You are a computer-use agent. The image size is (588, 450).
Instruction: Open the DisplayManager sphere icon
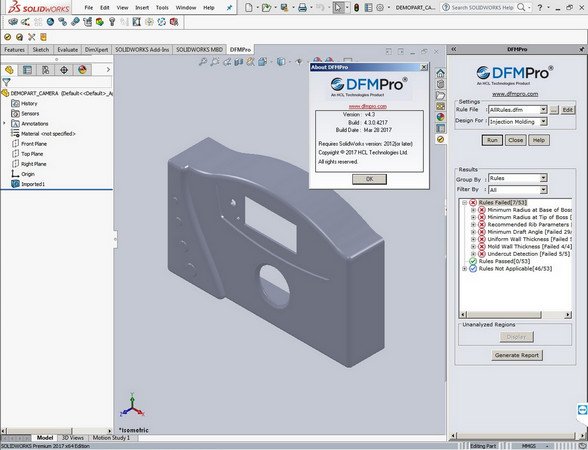pos(82,70)
